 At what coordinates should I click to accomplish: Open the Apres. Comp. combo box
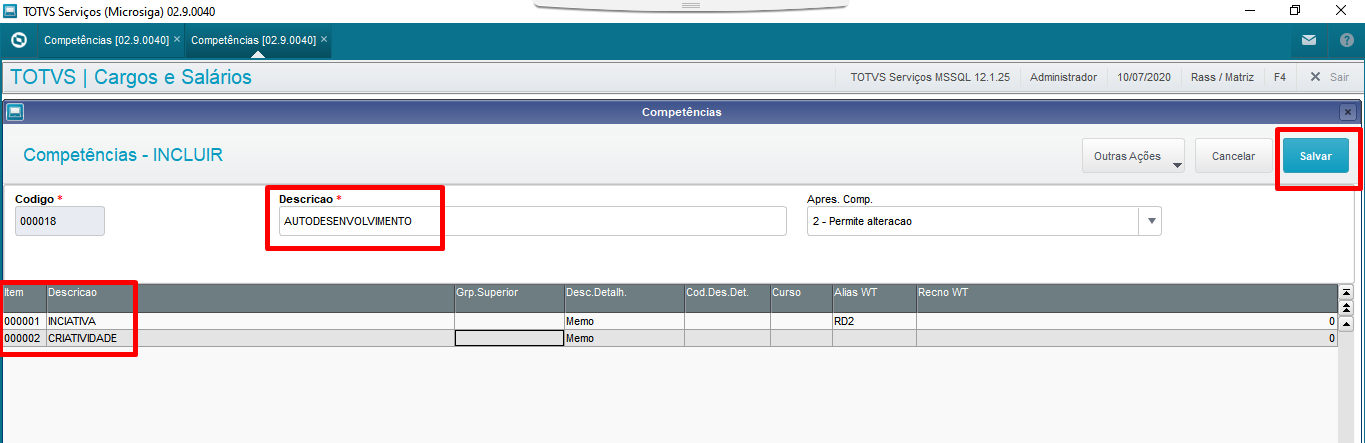click(984, 221)
